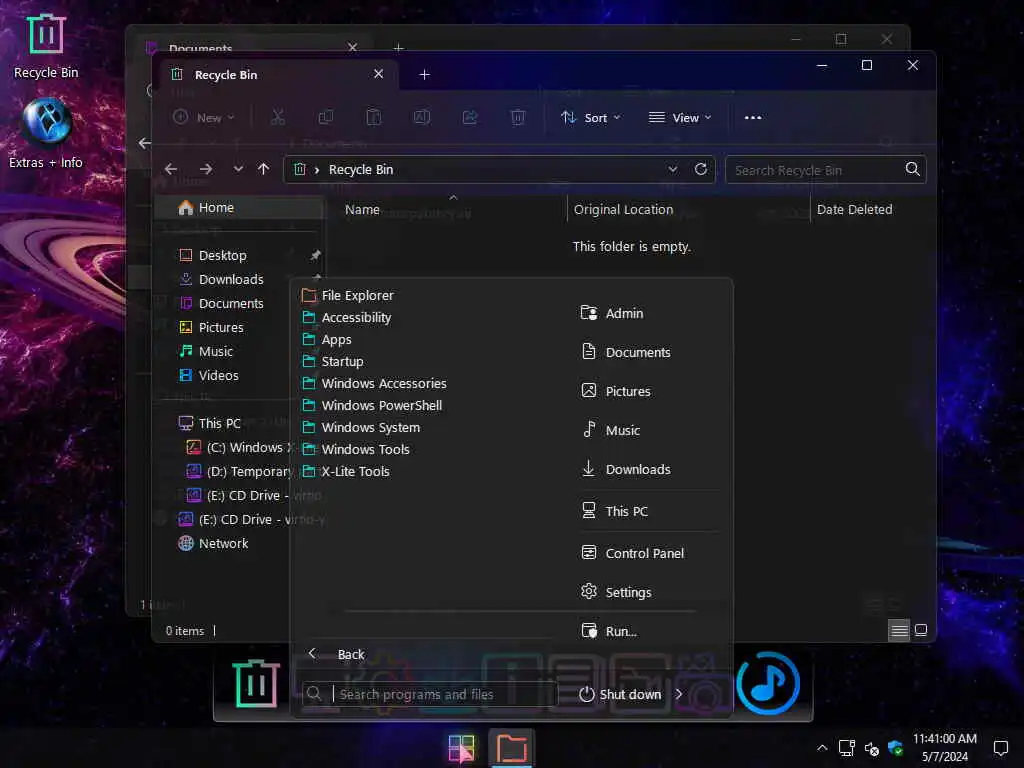Open the Sort dropdown
Screen dimensions: 1024x768
coord(591,118)
